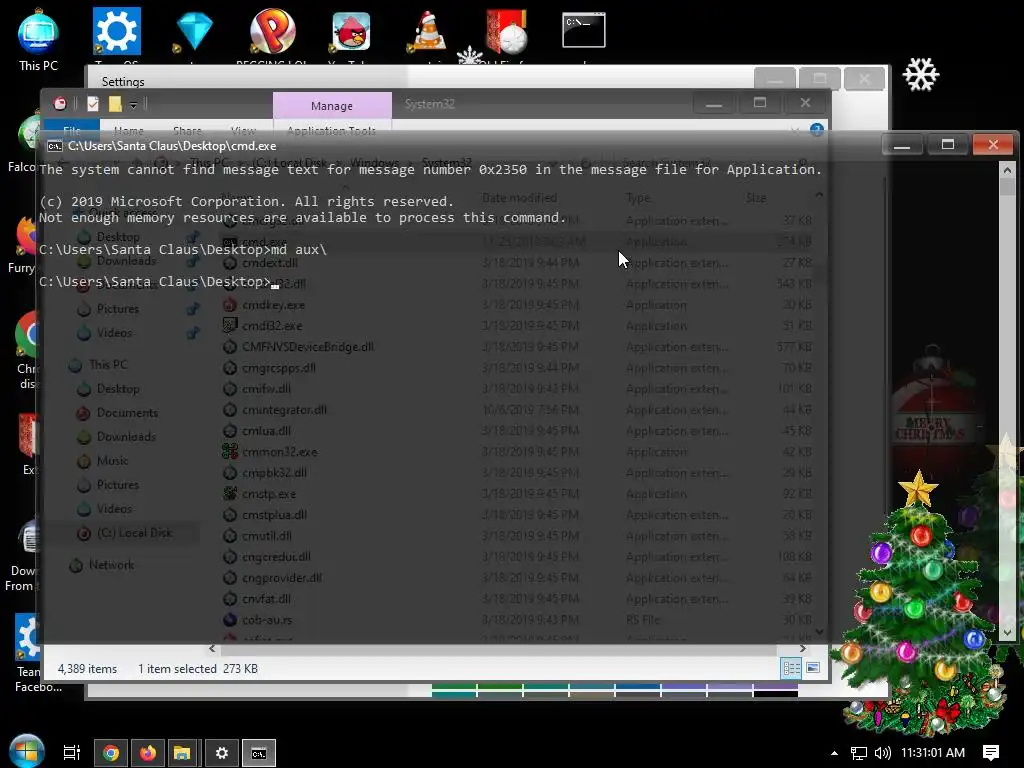Close the cmd.exe window with red X
Screen dimensions: 1024x768
pyautogui.click(x=993, y=144)
